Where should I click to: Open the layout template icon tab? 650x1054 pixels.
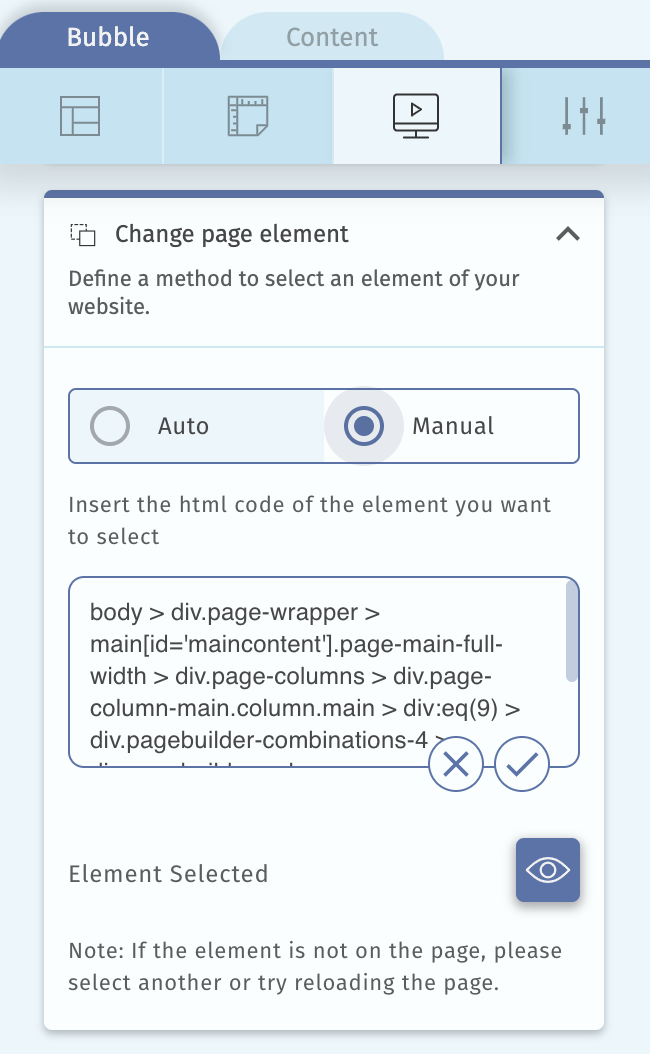[x=80, y=116]
